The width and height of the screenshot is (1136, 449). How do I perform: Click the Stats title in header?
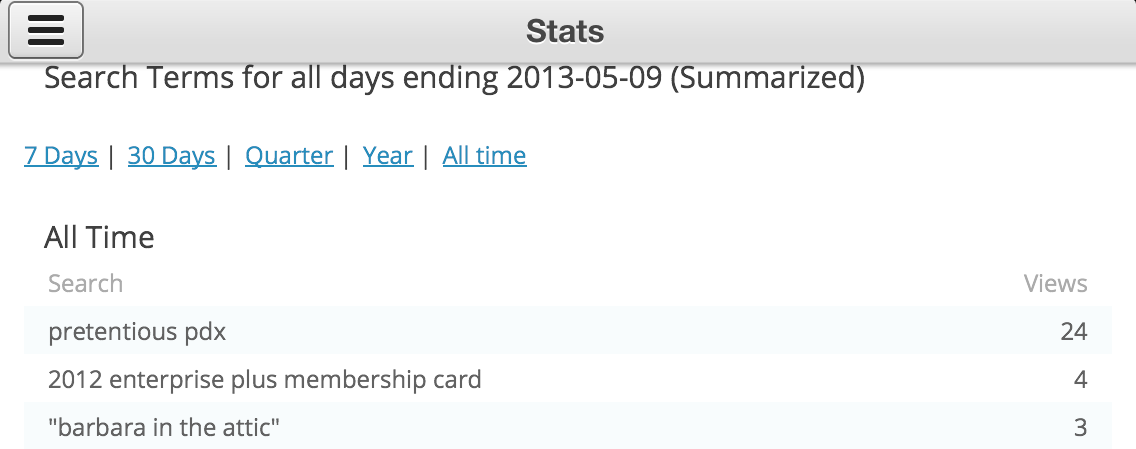[x=565, y=31]
